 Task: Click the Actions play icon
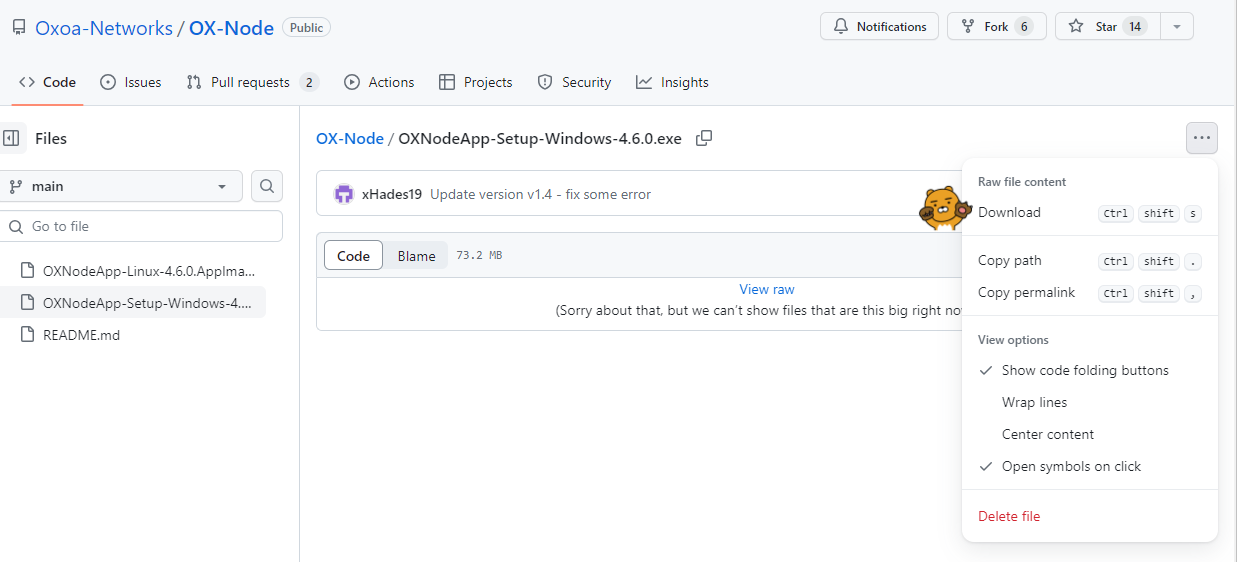tap(352, 82)
